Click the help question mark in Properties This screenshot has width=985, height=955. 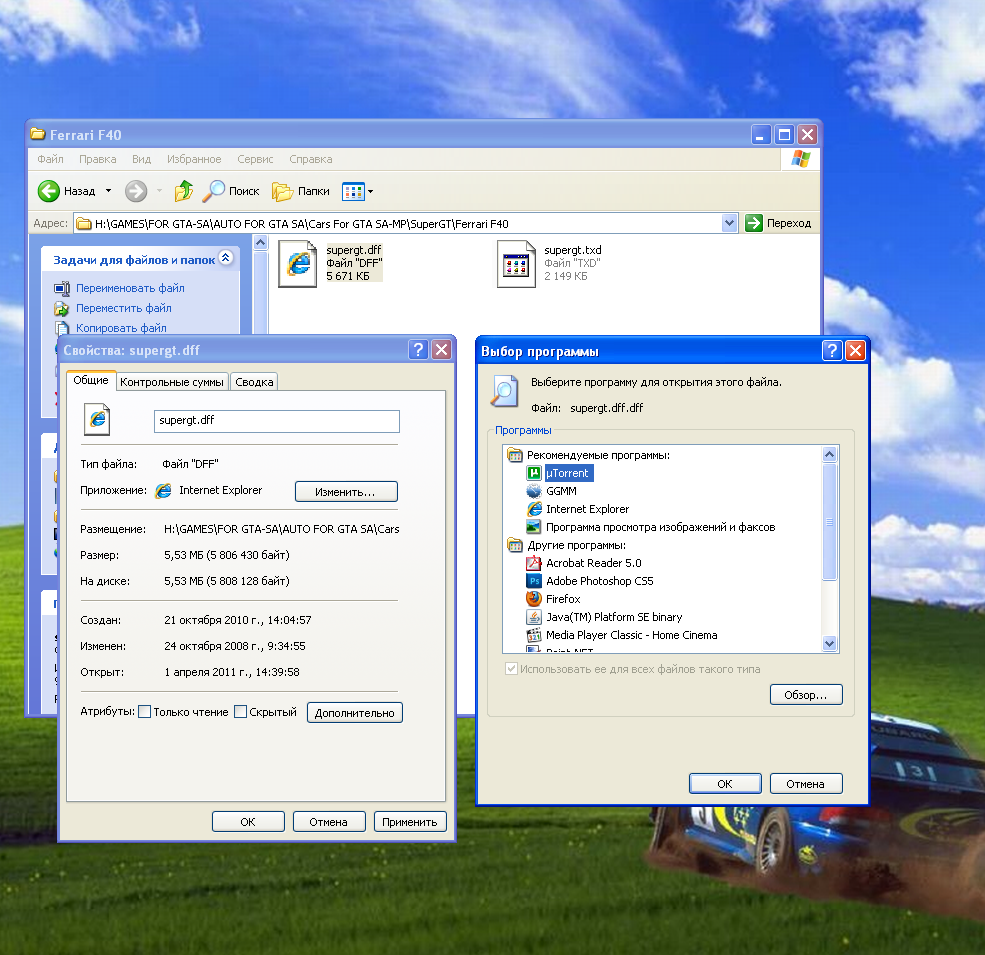(x=418, y=349)
